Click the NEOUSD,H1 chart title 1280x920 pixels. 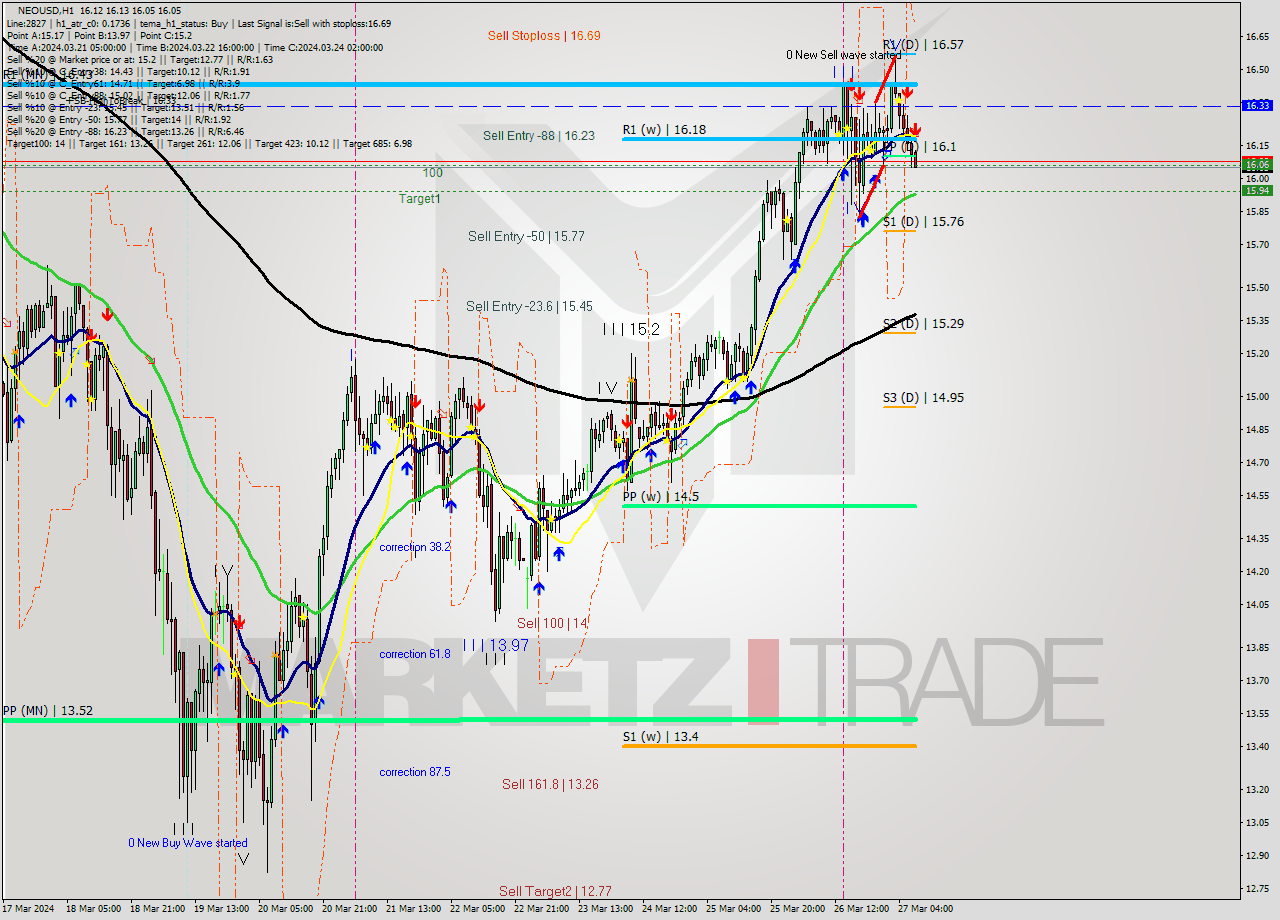46,10
